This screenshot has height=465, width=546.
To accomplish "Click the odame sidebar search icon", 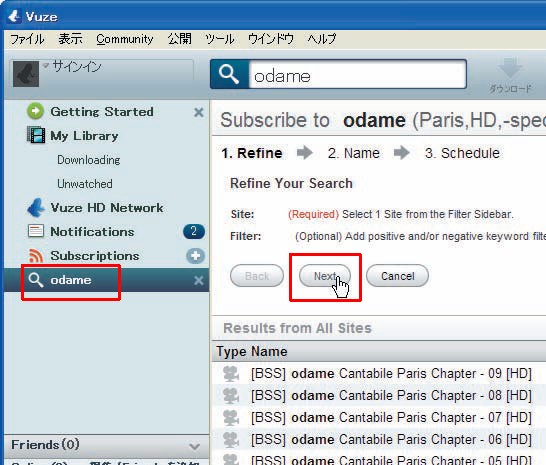I will (x=36, y=280).
